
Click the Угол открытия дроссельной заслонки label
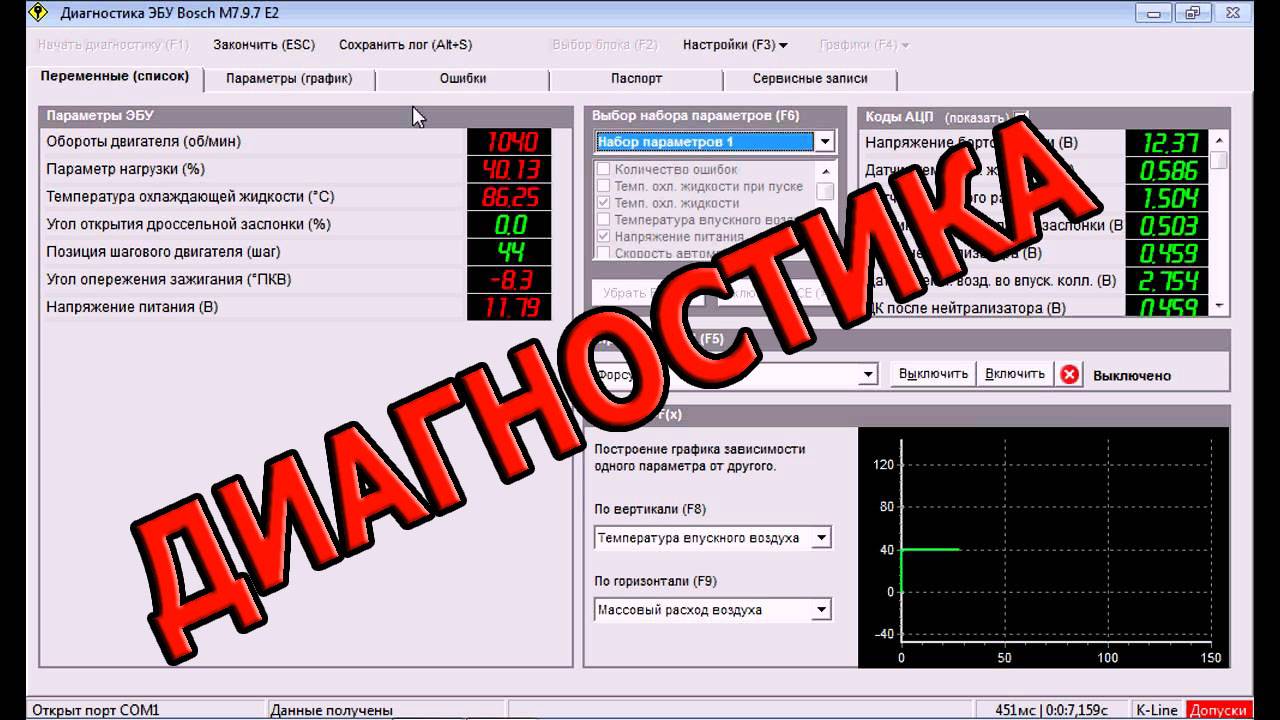(188, 224)
